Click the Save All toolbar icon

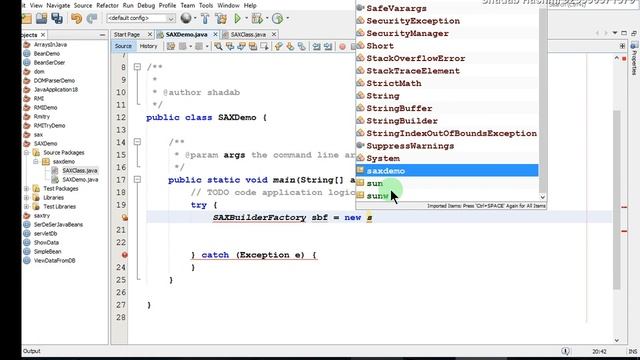57,18
